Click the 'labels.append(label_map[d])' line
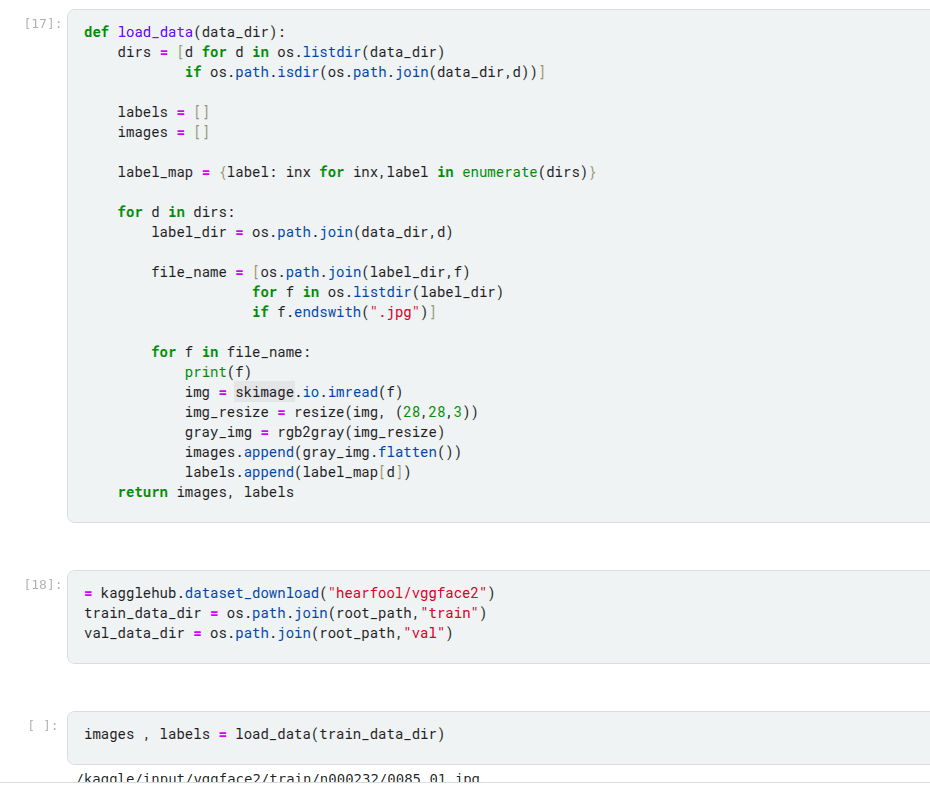The width and height of the screenshot is (930, 785). pos(298,473)
